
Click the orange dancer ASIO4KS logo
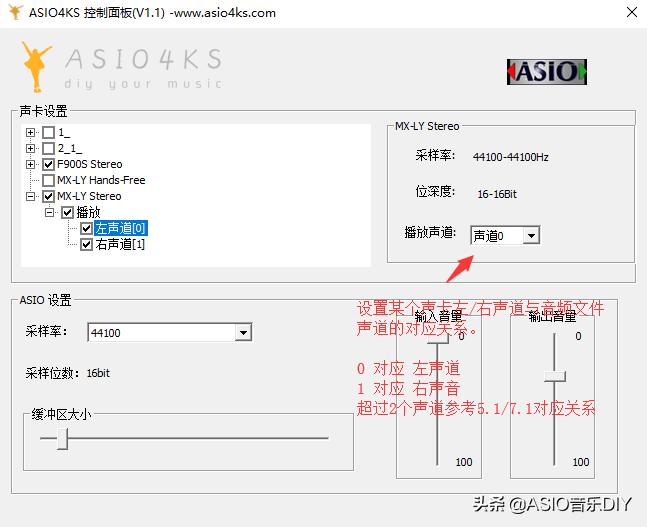[36, 66]
